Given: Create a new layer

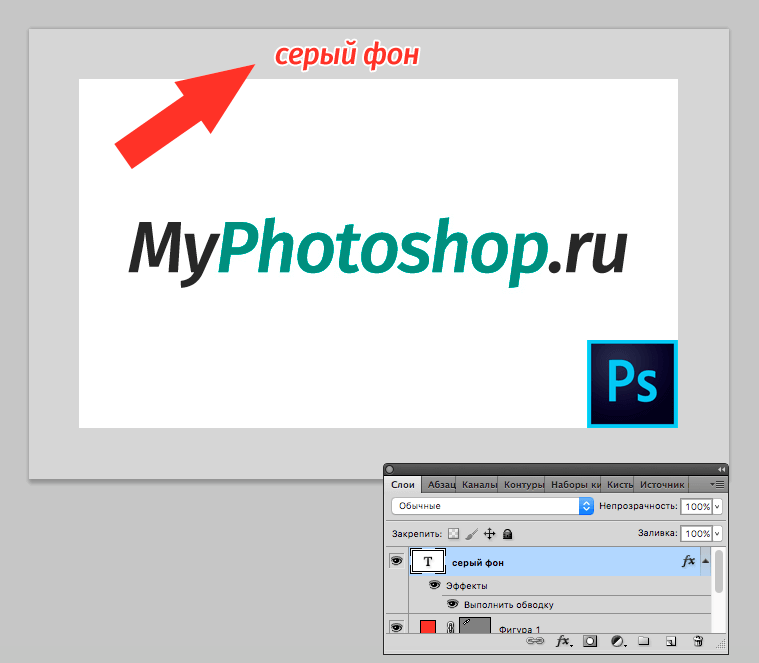Looking at the screenshot, I should click(671, 641).
